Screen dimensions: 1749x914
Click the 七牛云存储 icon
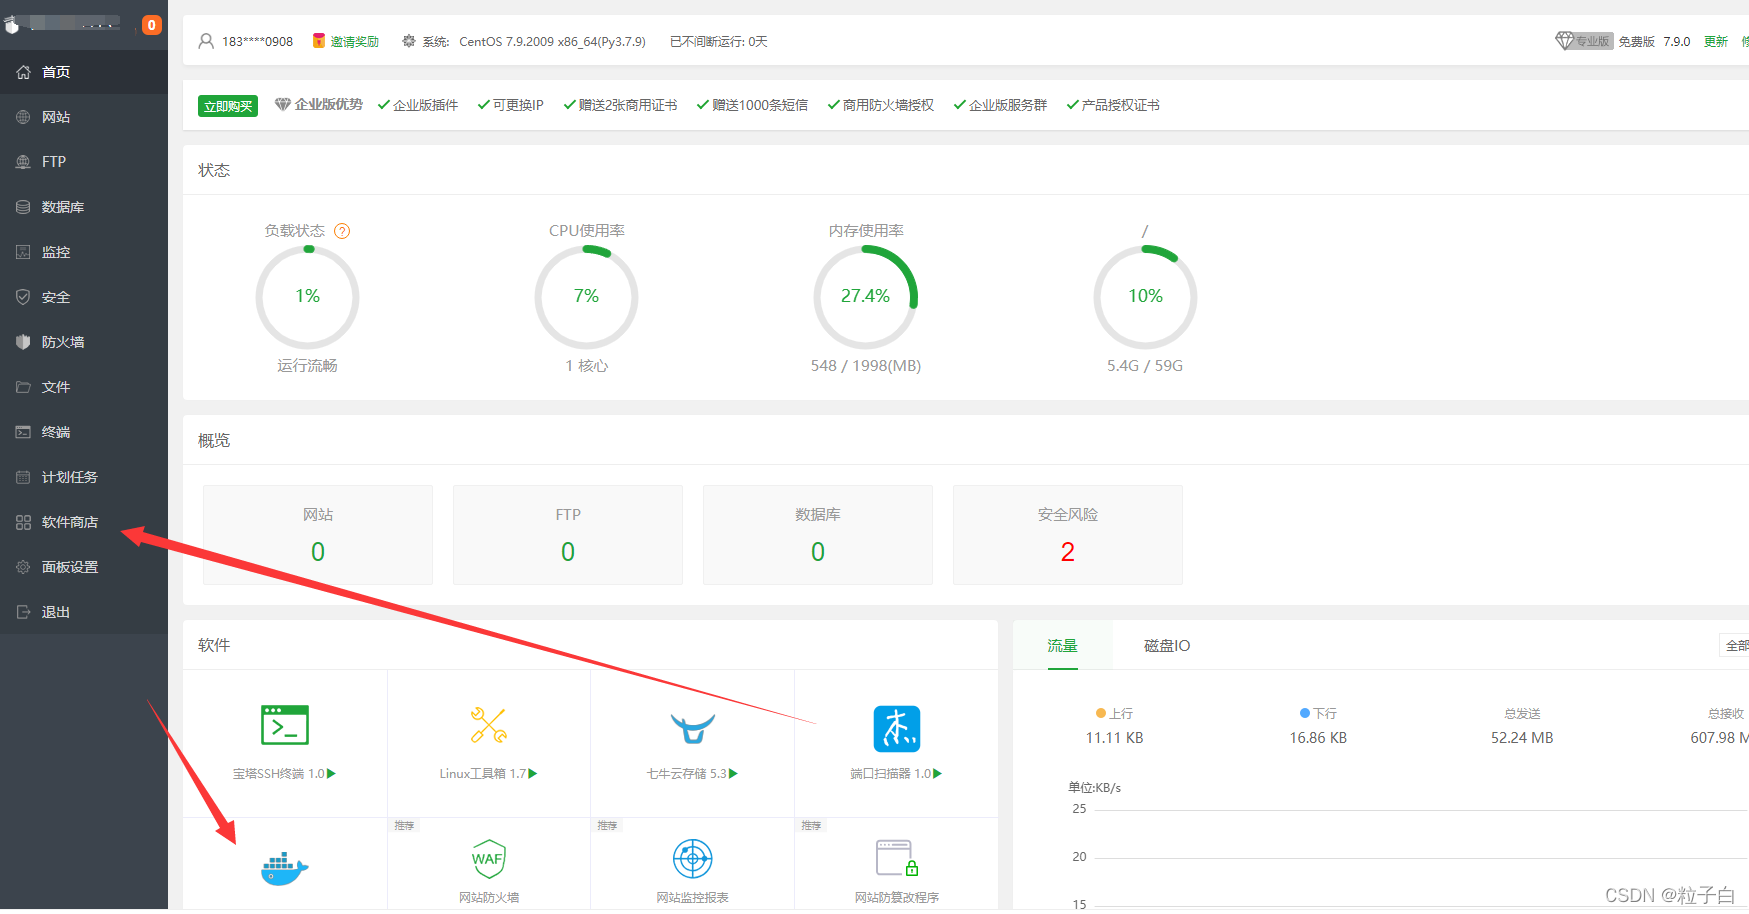(x=692, y=728)
